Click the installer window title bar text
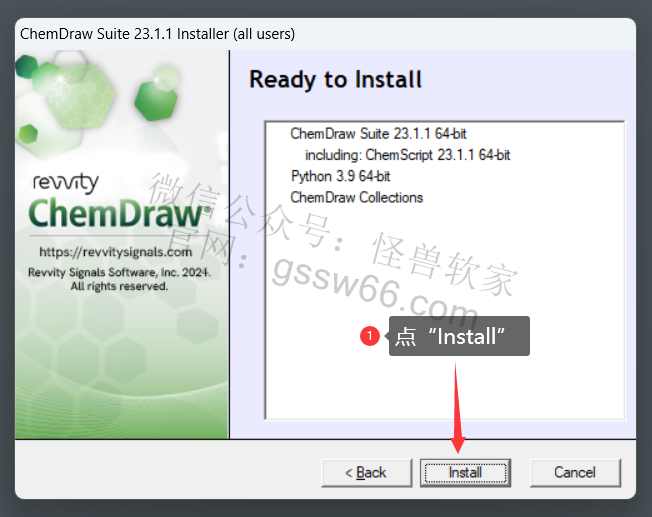Screen dimensions: 652x517 coord(158,34)
